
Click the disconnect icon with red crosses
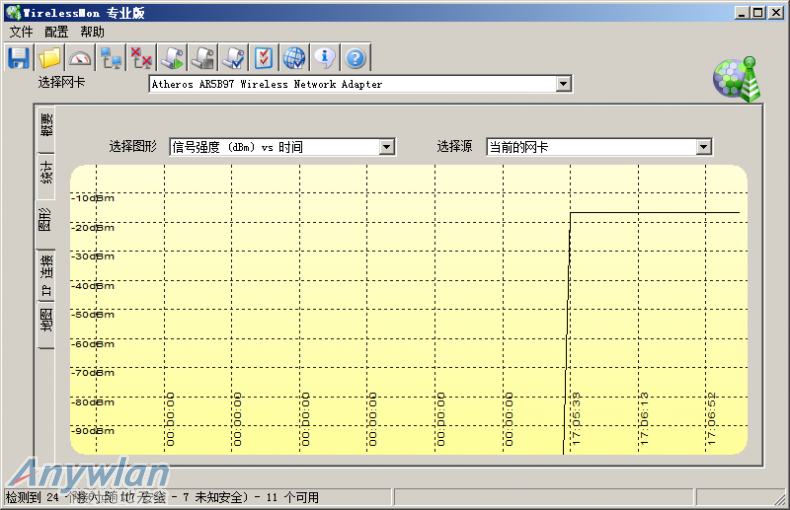point(141,58)
